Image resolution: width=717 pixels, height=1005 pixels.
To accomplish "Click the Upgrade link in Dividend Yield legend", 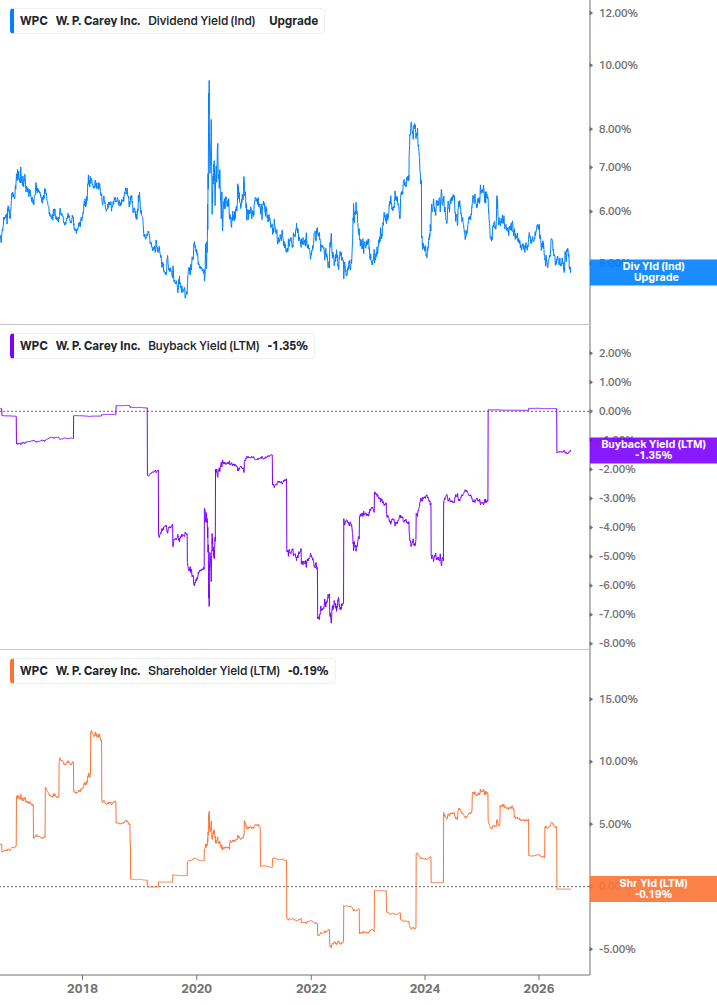I will coord(293,21).
